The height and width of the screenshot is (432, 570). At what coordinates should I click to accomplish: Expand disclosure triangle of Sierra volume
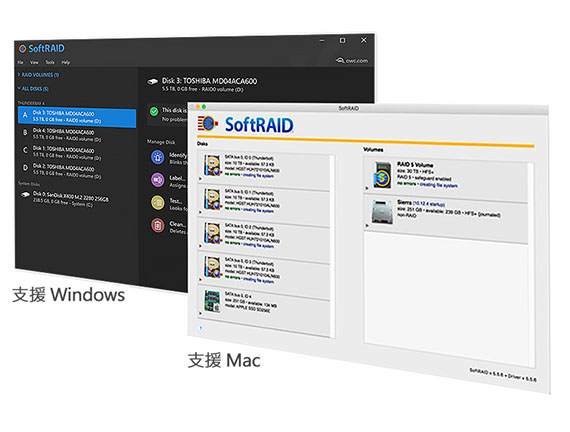click(367, 225)
